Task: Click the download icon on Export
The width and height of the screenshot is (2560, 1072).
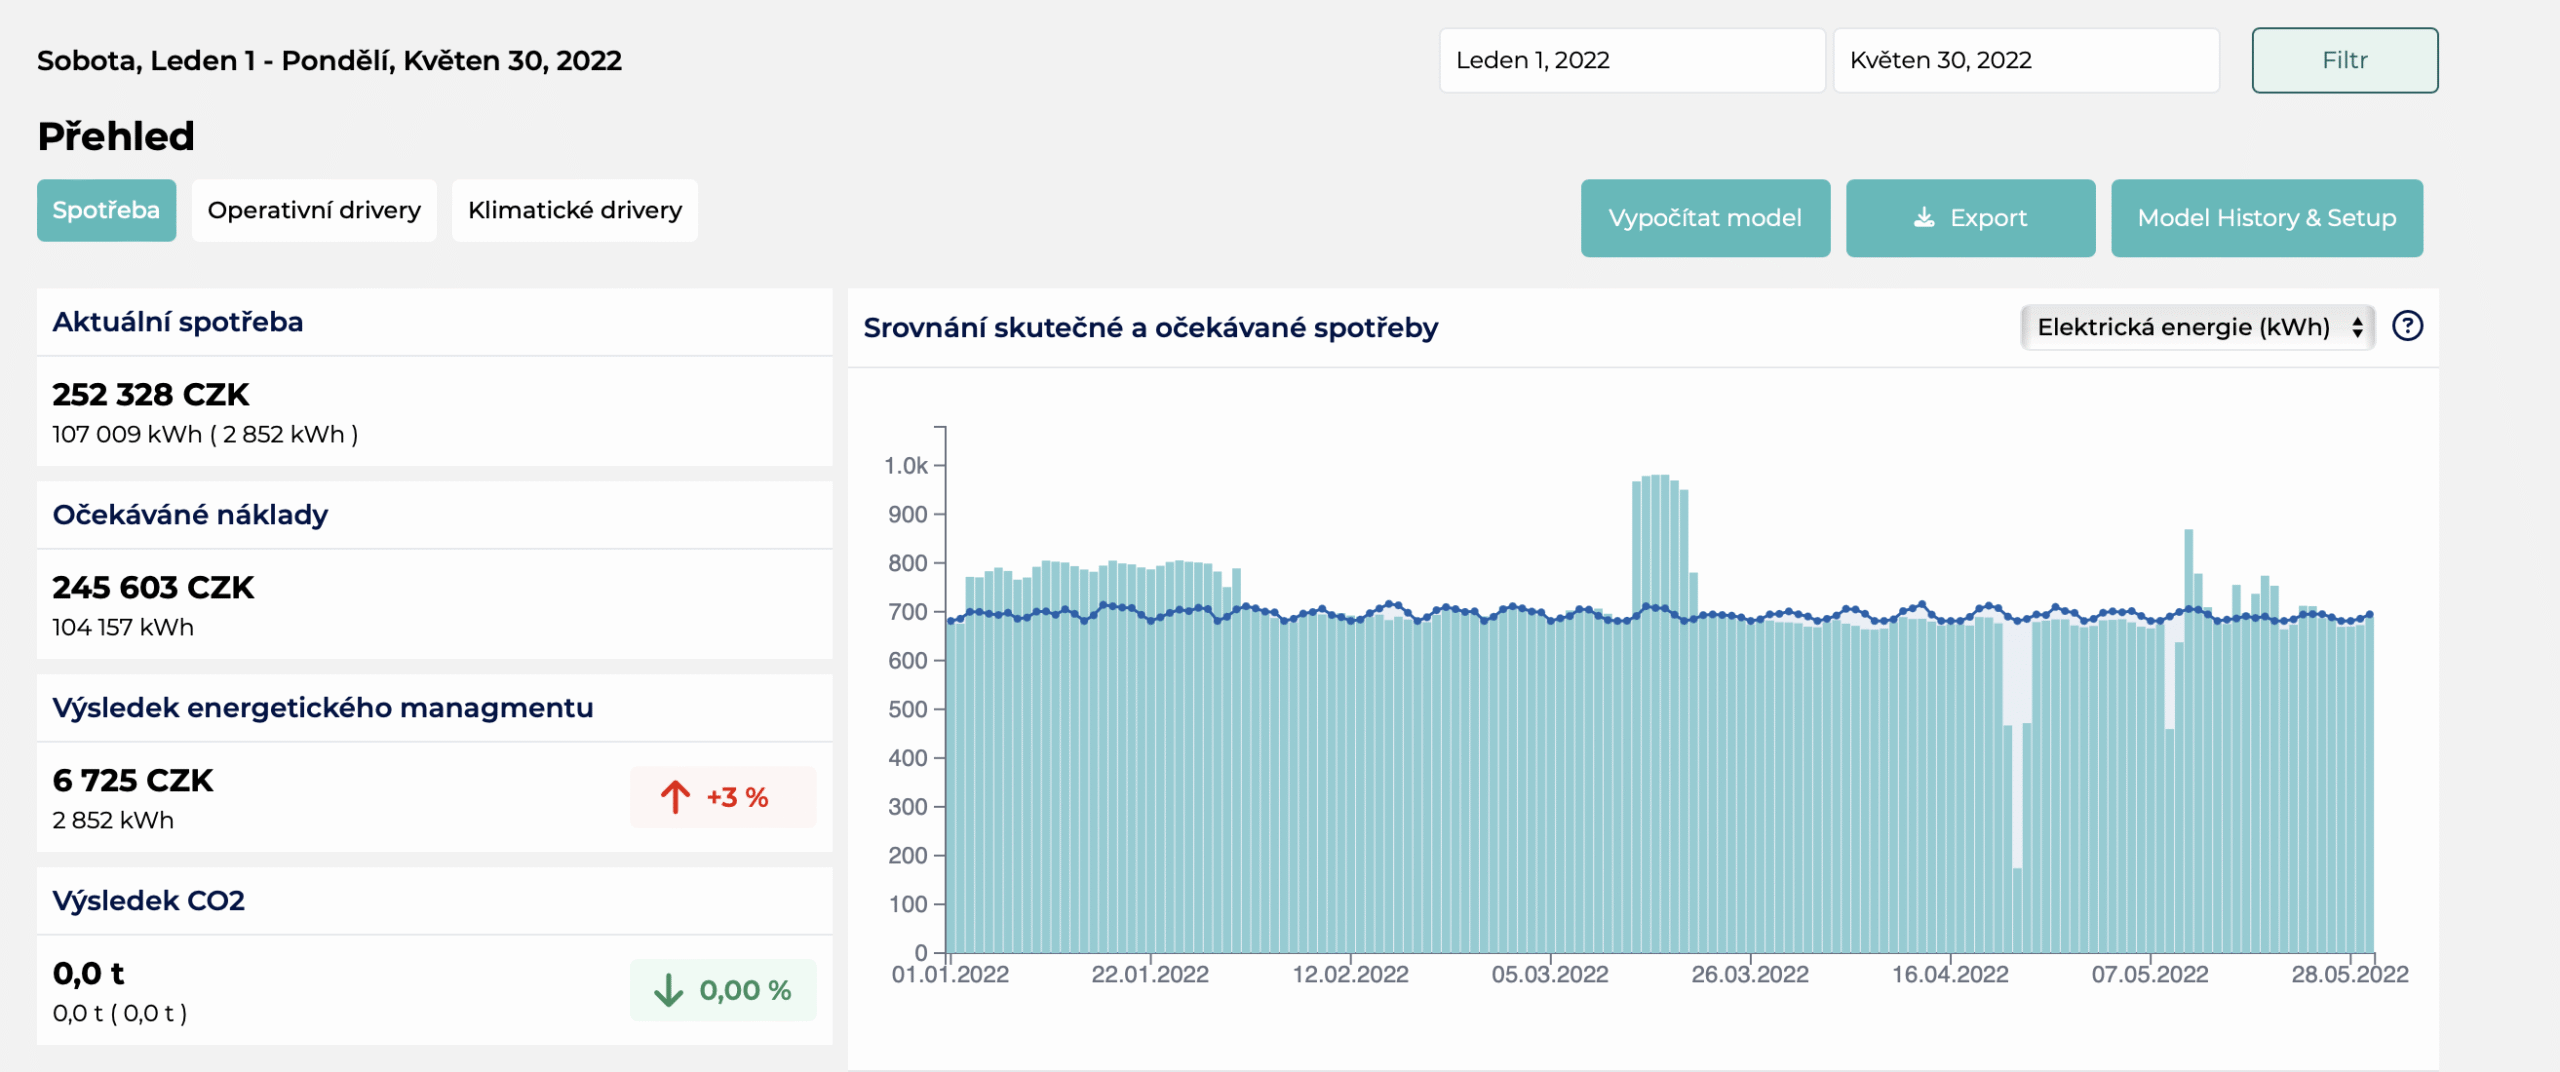Action: (1924, 217)
